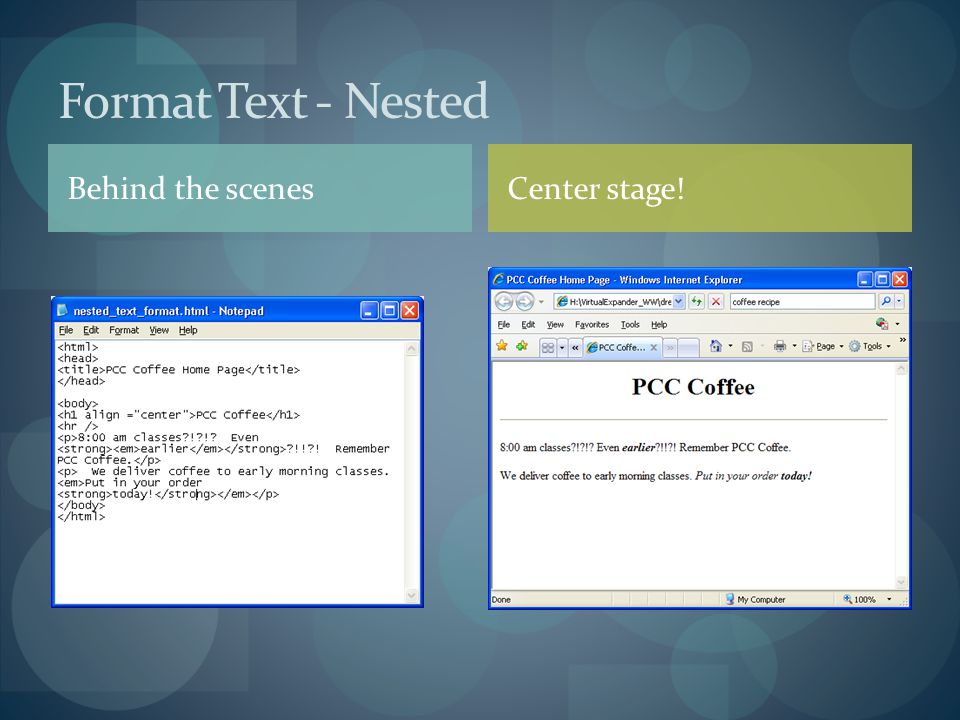Go back with the IE Back button

[504, 301]
